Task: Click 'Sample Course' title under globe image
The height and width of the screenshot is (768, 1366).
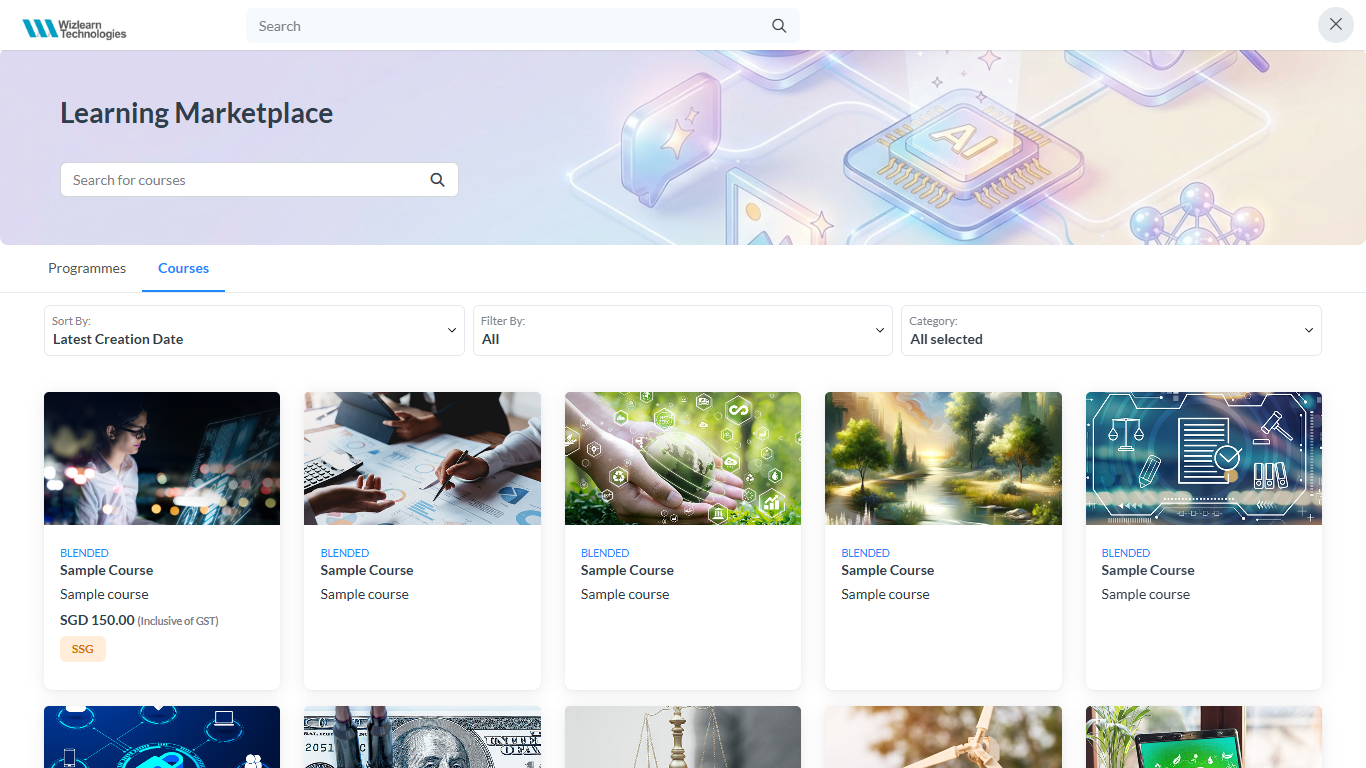Action: pos(627,570)
